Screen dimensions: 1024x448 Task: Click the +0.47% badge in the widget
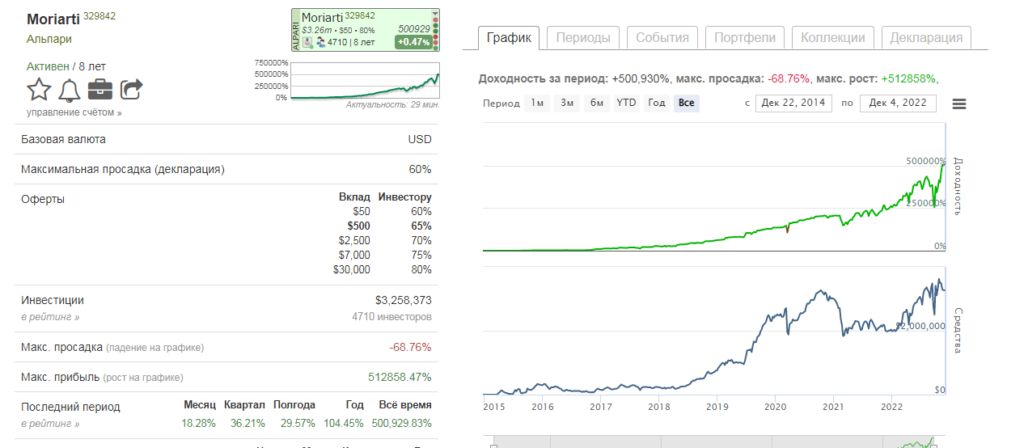(413, 42)
